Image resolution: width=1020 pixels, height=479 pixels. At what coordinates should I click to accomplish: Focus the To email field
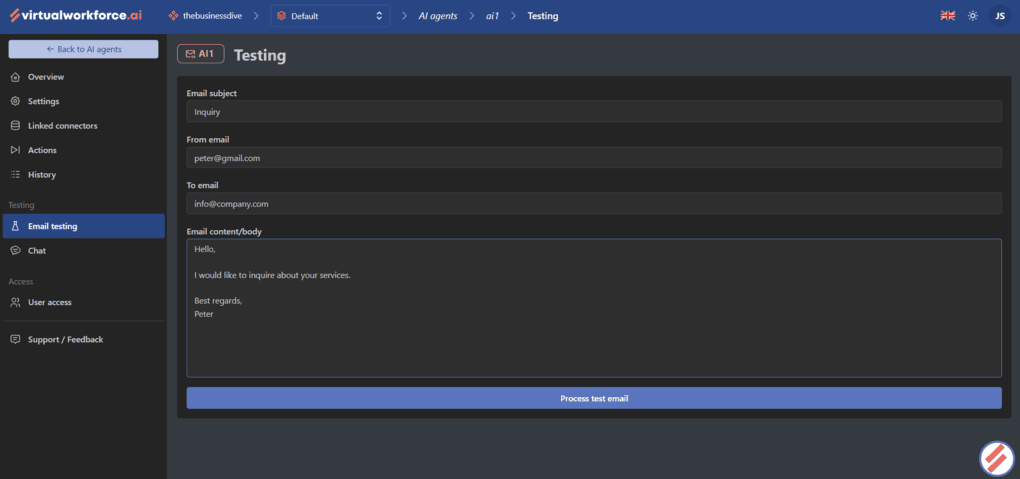[x=594, y=204]
